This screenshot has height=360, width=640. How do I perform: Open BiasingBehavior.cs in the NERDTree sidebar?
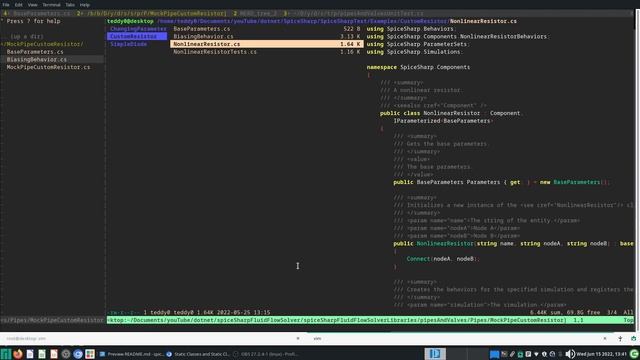point(37,60)
